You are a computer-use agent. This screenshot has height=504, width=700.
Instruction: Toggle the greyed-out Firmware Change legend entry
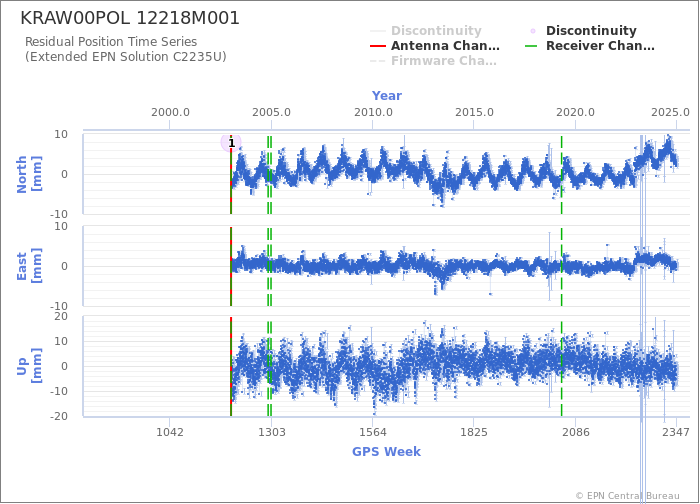coord(433,61)
